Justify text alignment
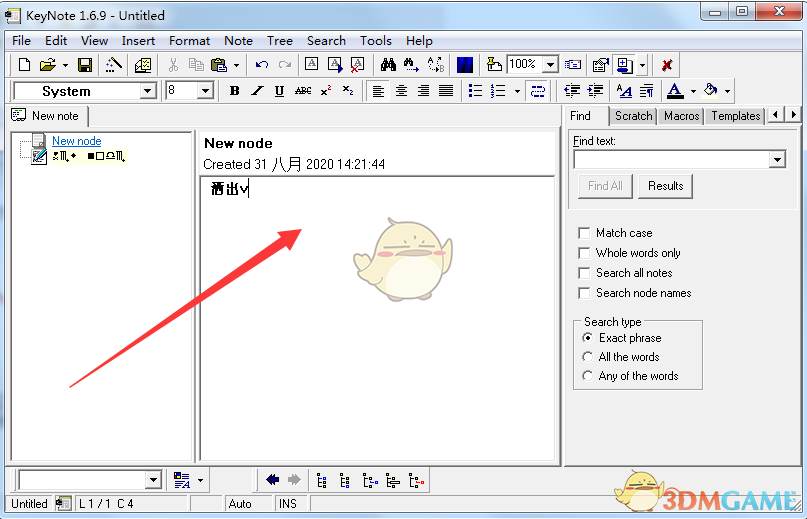The width and height of the screenshot is (807, 519). (x=446, y=91)
